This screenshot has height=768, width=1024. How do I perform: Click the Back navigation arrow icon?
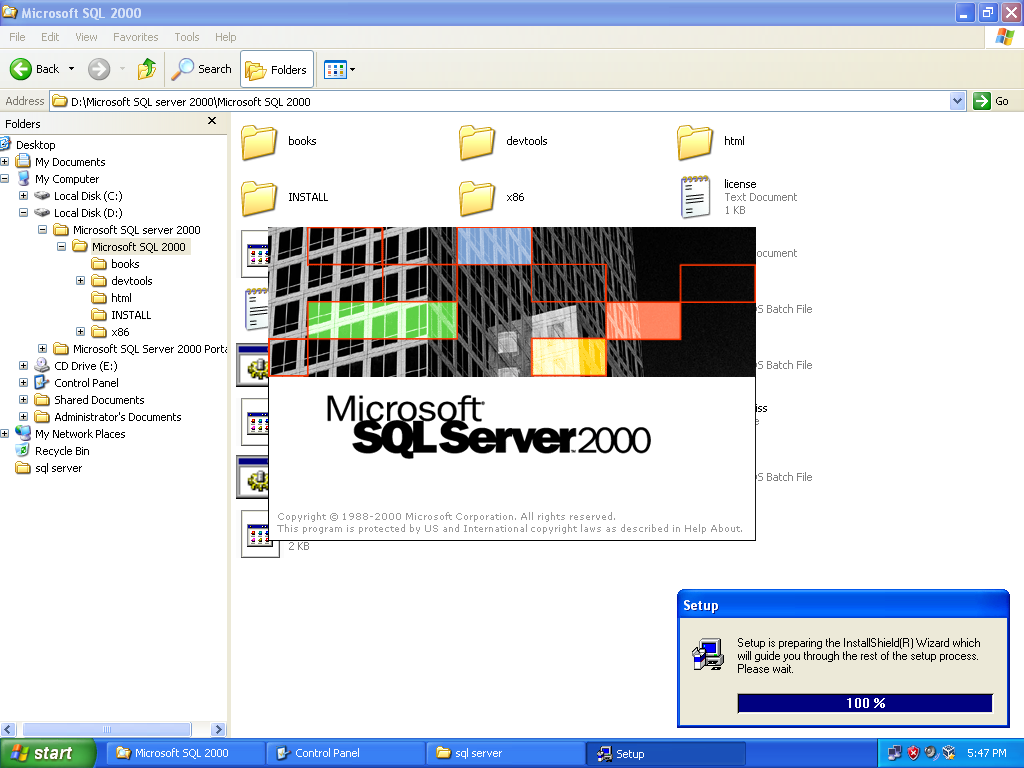[x=22, y=69]
